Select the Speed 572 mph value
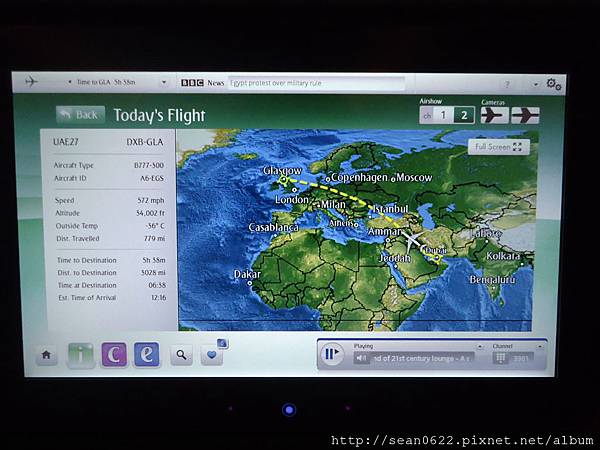The width and height of the screenshot is (600, 450). [x=151, y=200]
